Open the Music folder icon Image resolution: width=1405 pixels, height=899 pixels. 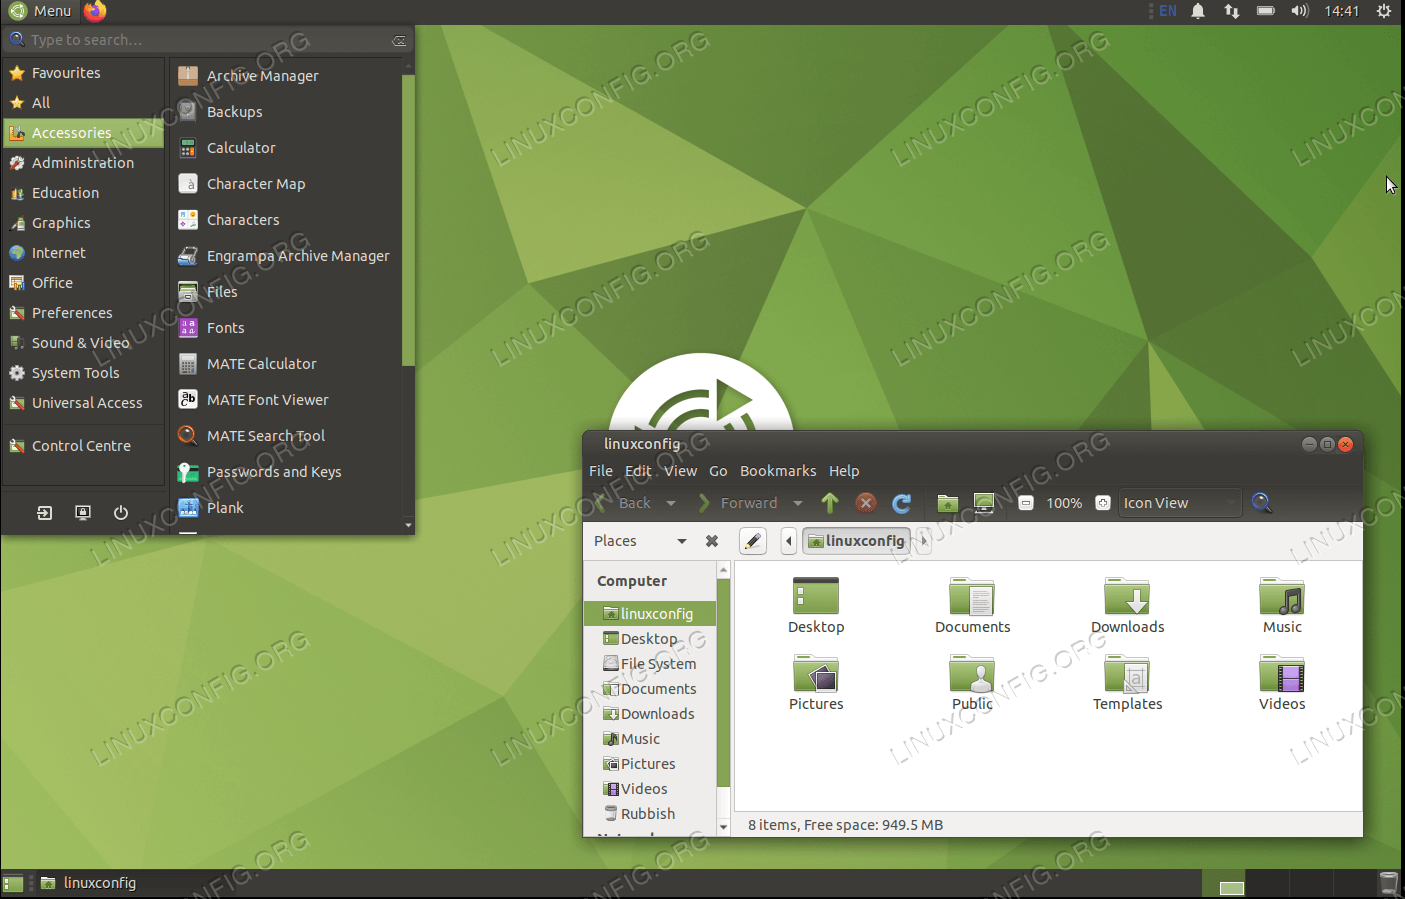(1282, 605)
